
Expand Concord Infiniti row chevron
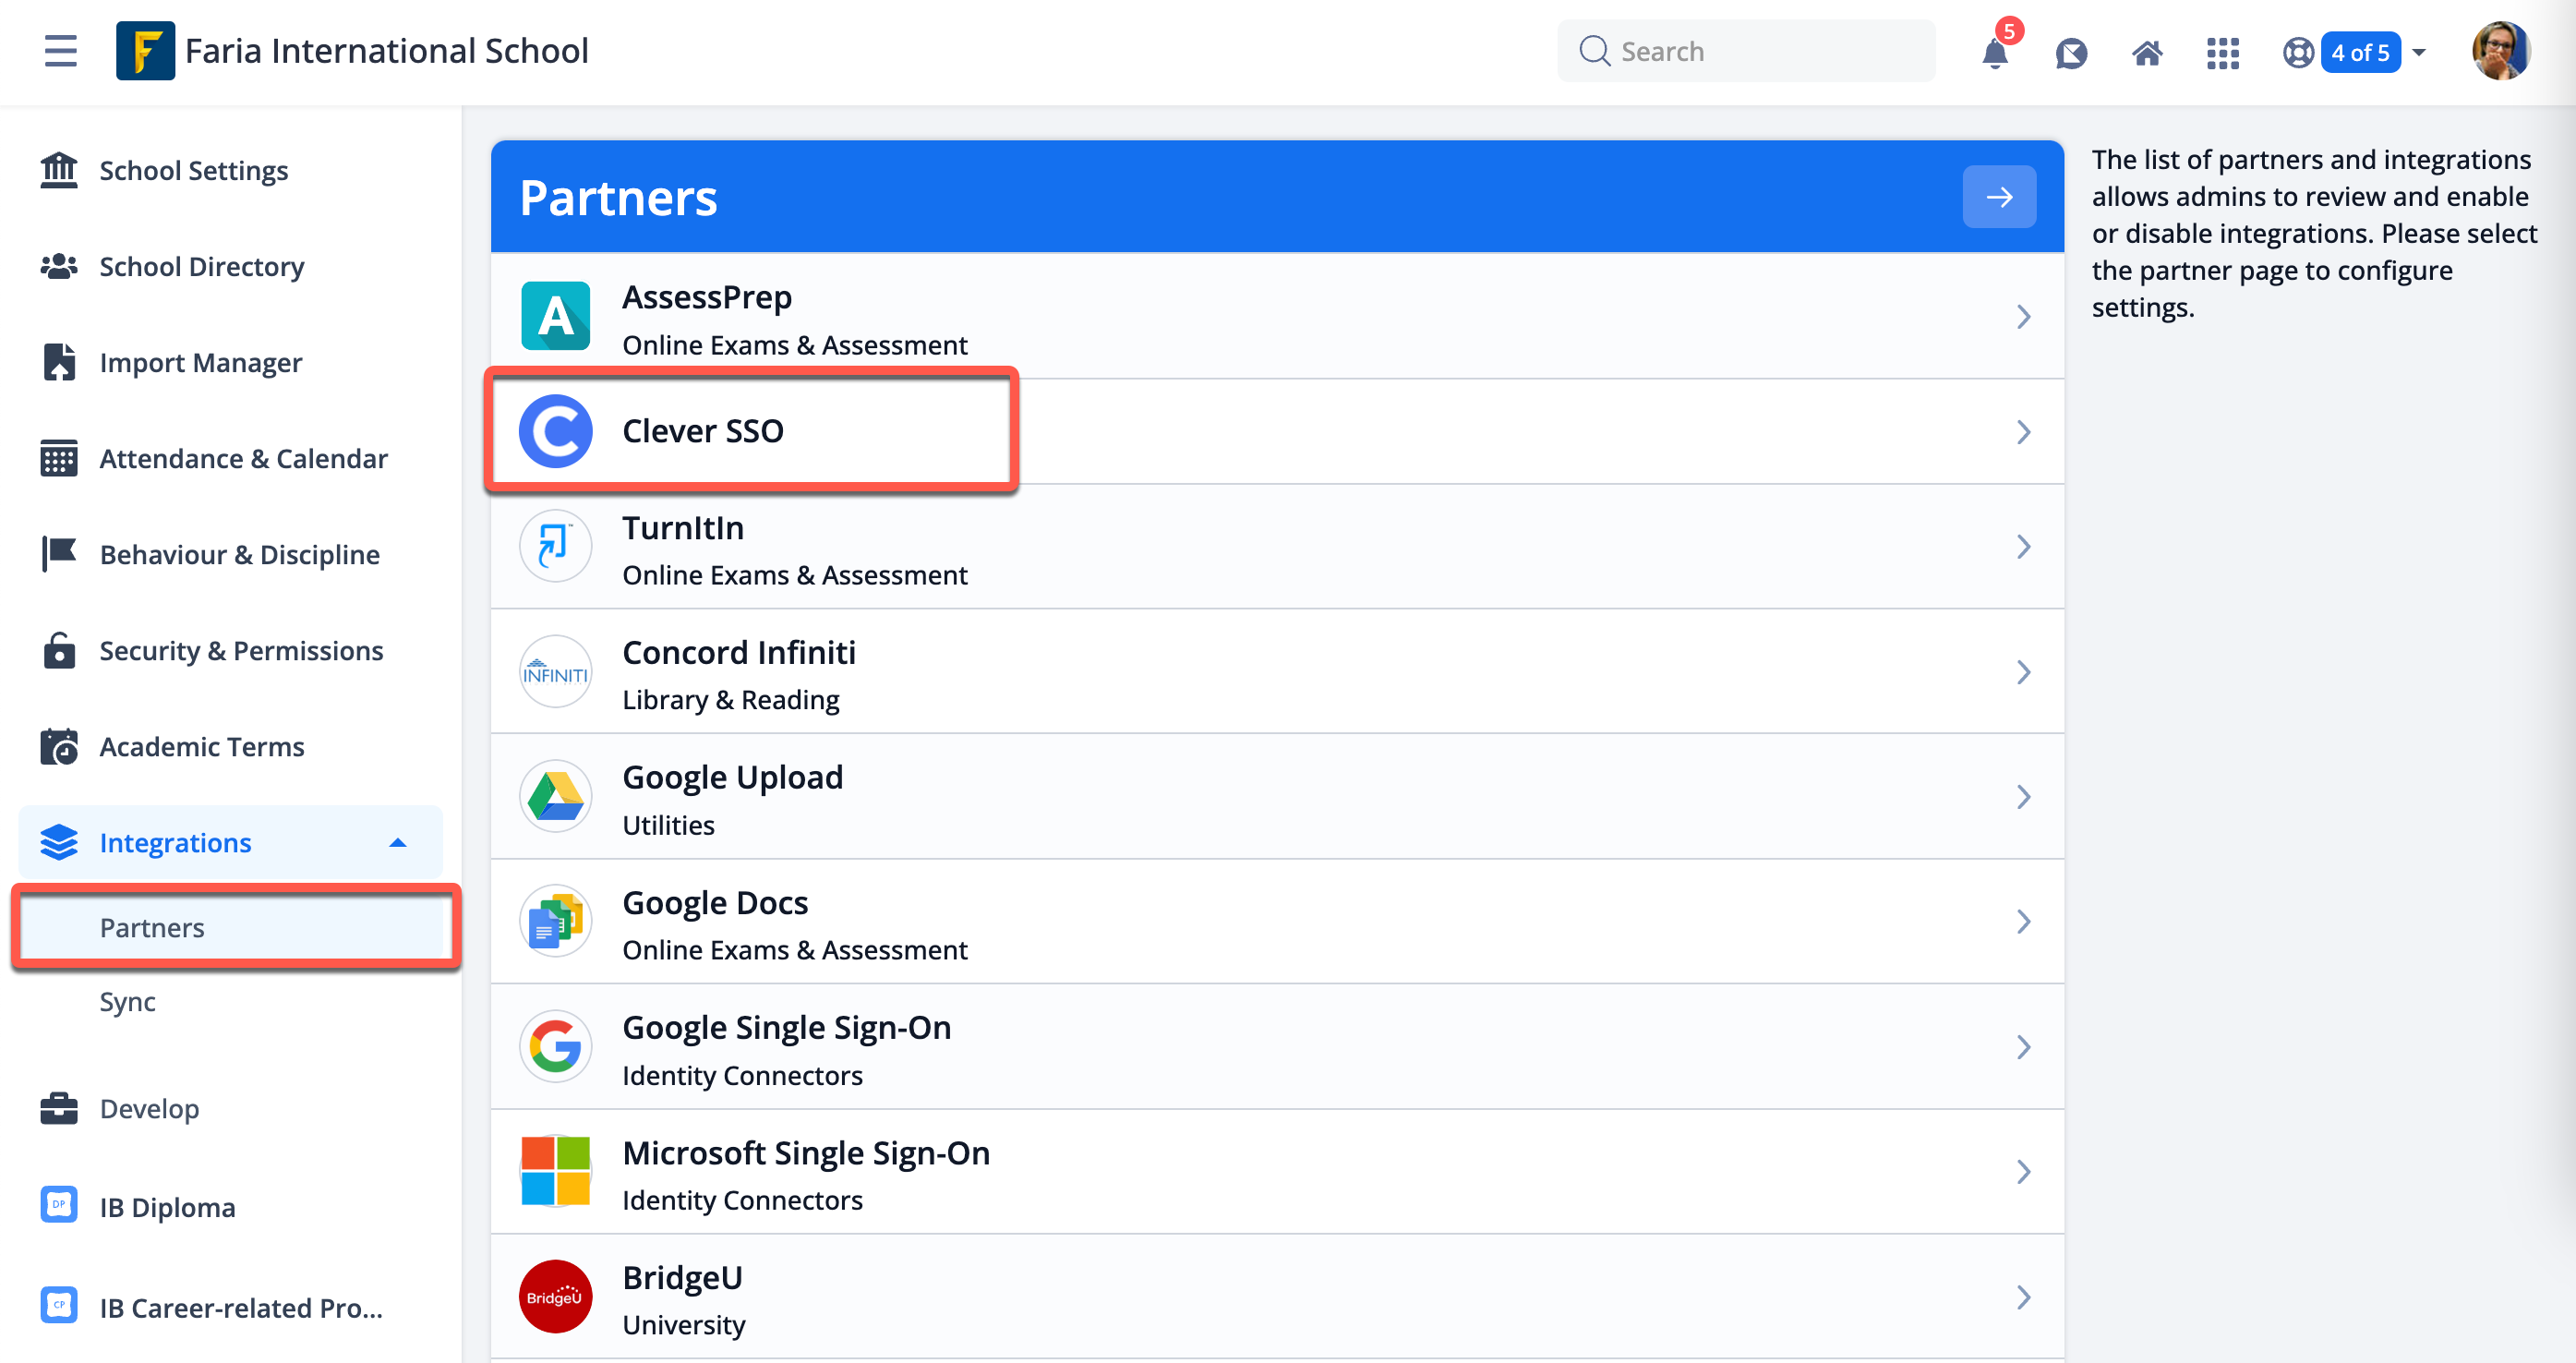point(2024,672)
